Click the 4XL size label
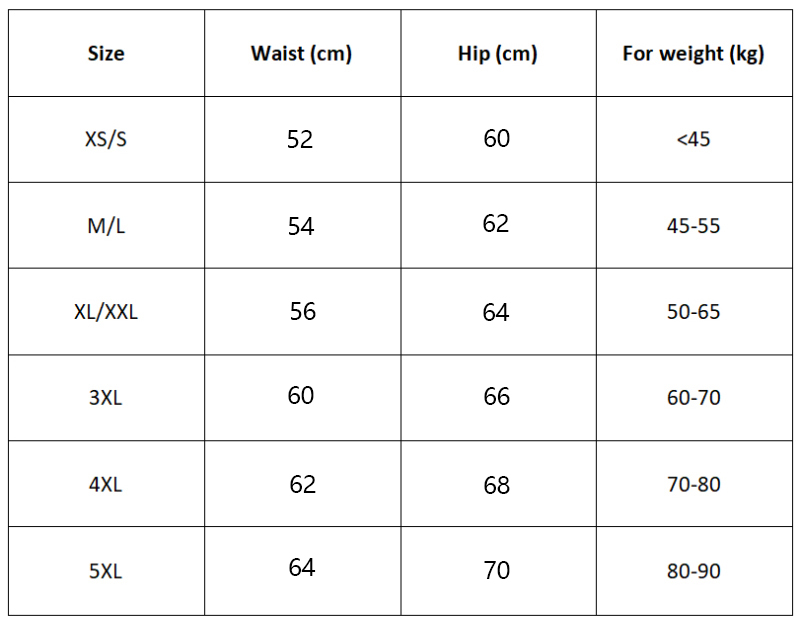 106,485
